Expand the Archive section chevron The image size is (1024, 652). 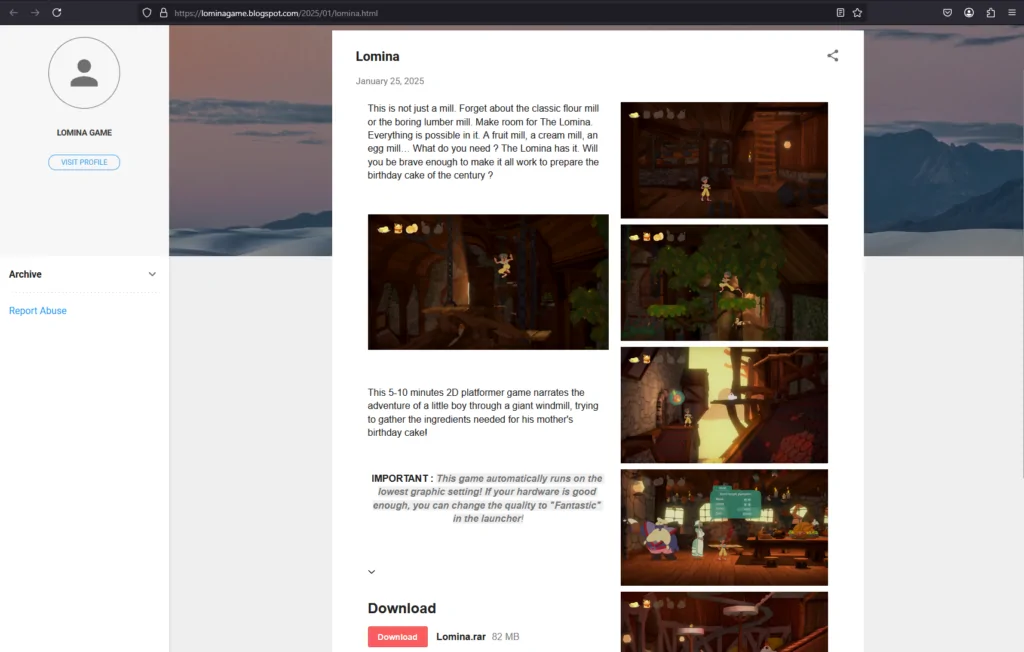point(152,274)
